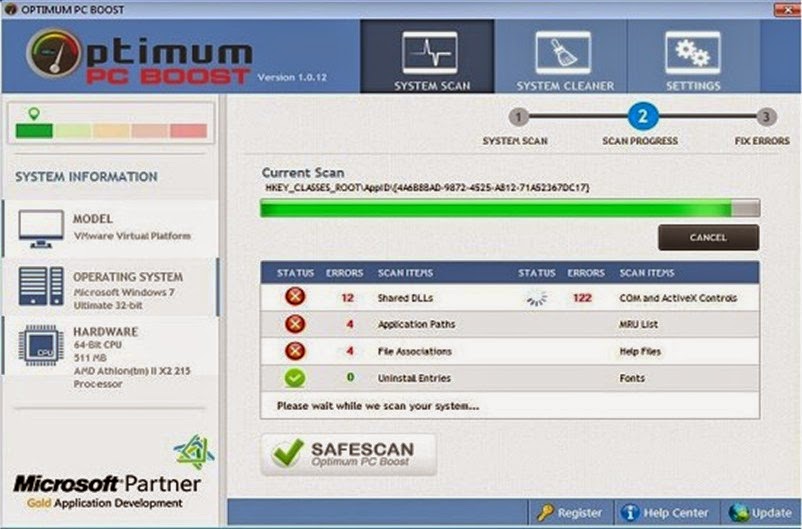This screenshot has width=802, height=529.
Task: Click the Operating System server icon
Action: (41, 286)
